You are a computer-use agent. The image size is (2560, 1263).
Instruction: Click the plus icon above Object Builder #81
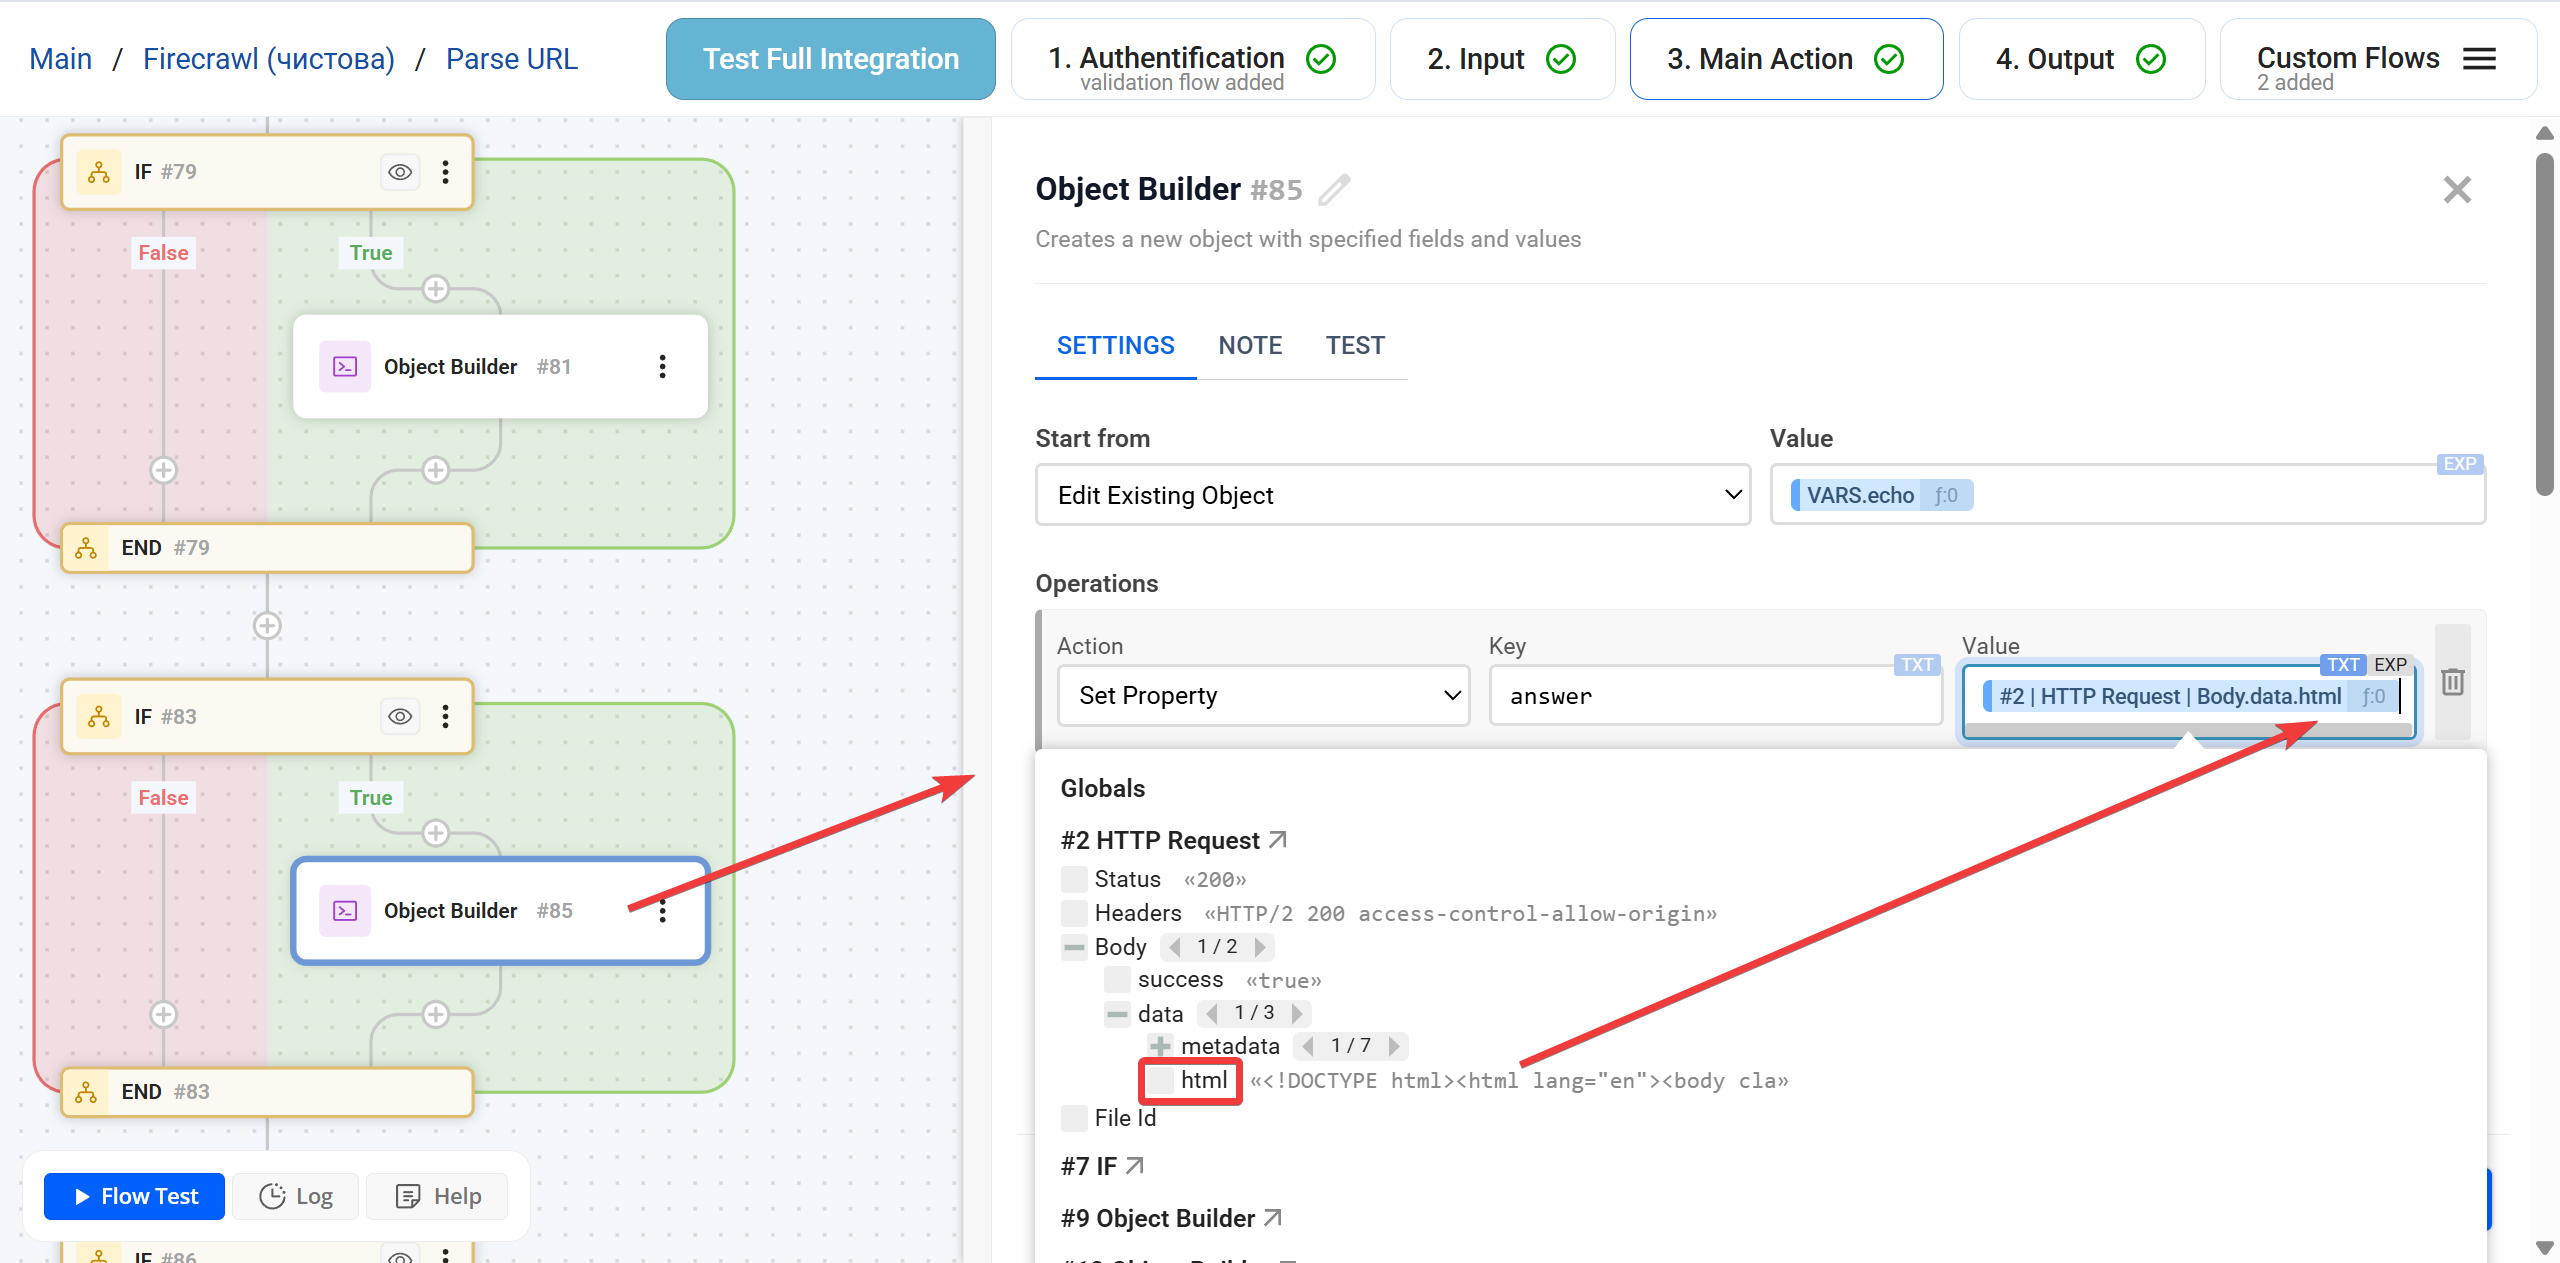pos(436,289)
